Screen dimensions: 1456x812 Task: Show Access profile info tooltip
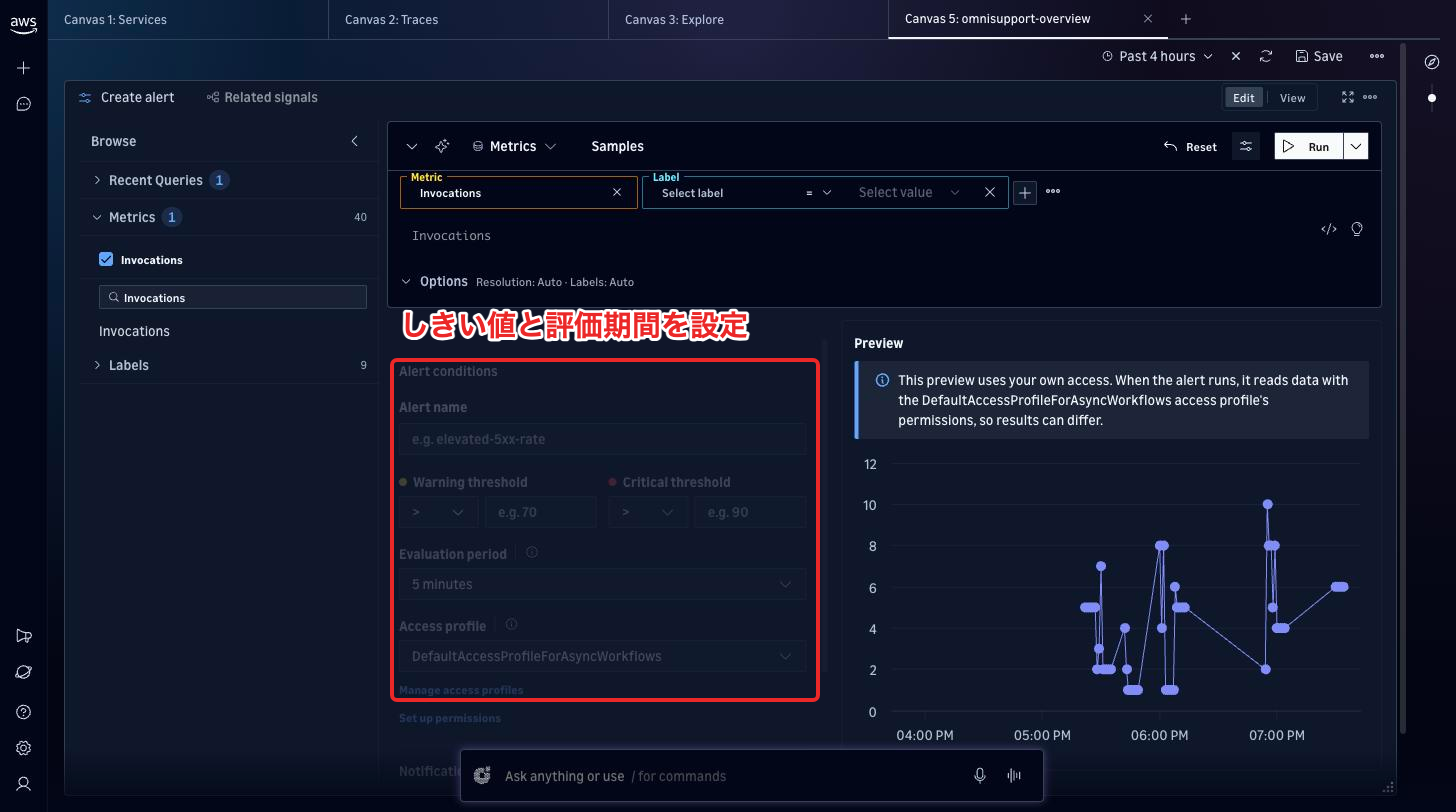coord(511,624)
